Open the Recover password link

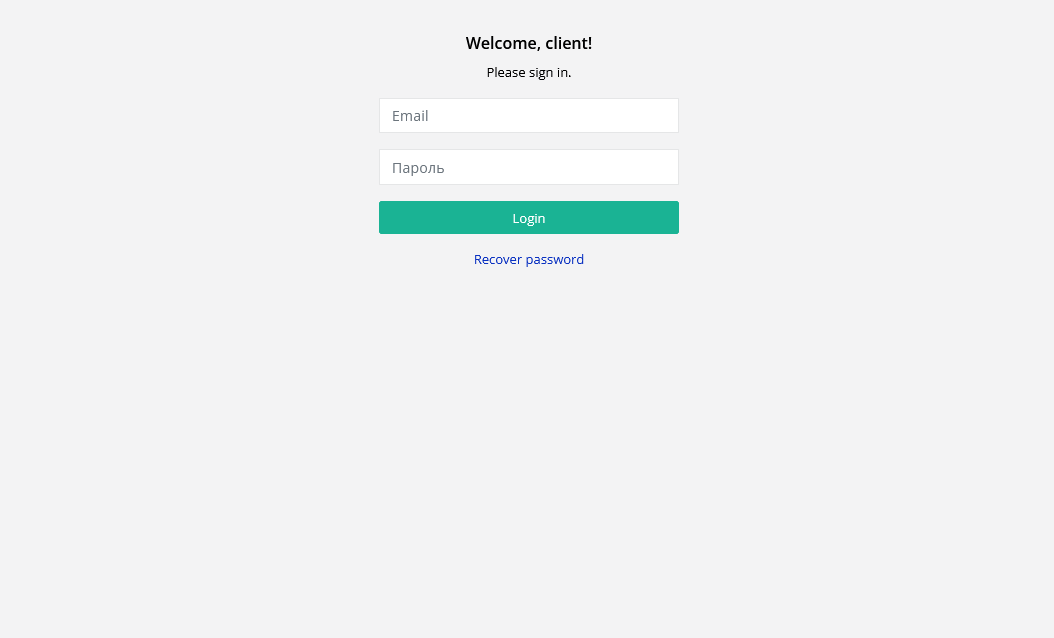(528, 260)
